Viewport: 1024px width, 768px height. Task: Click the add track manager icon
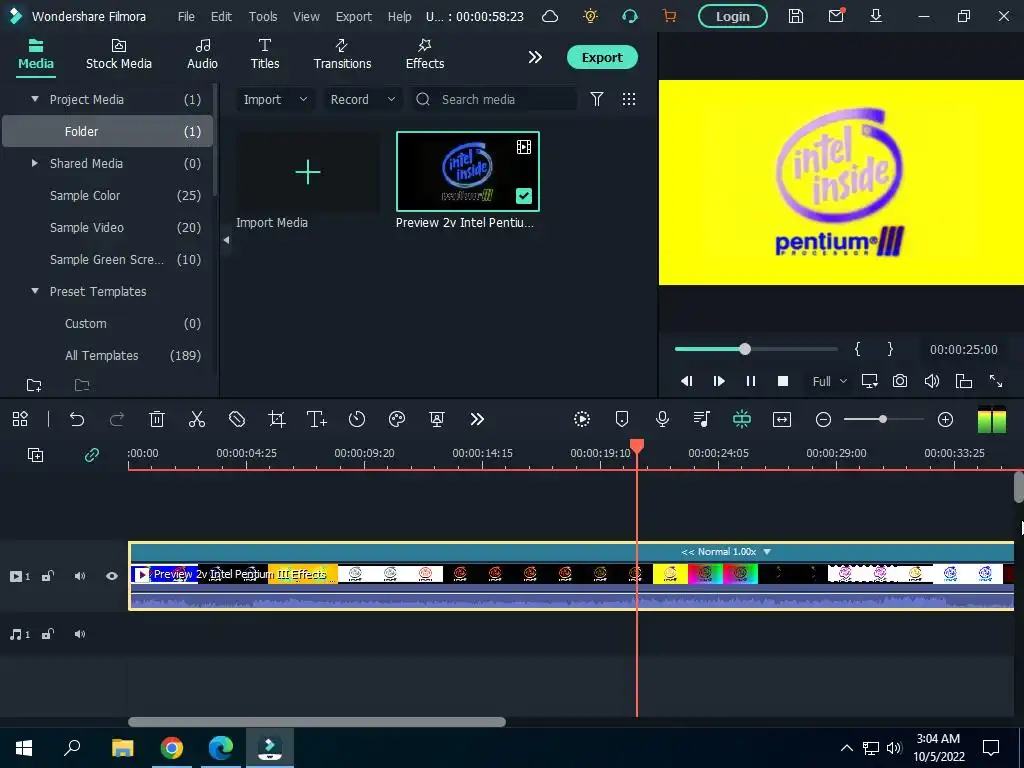(35, 455)
